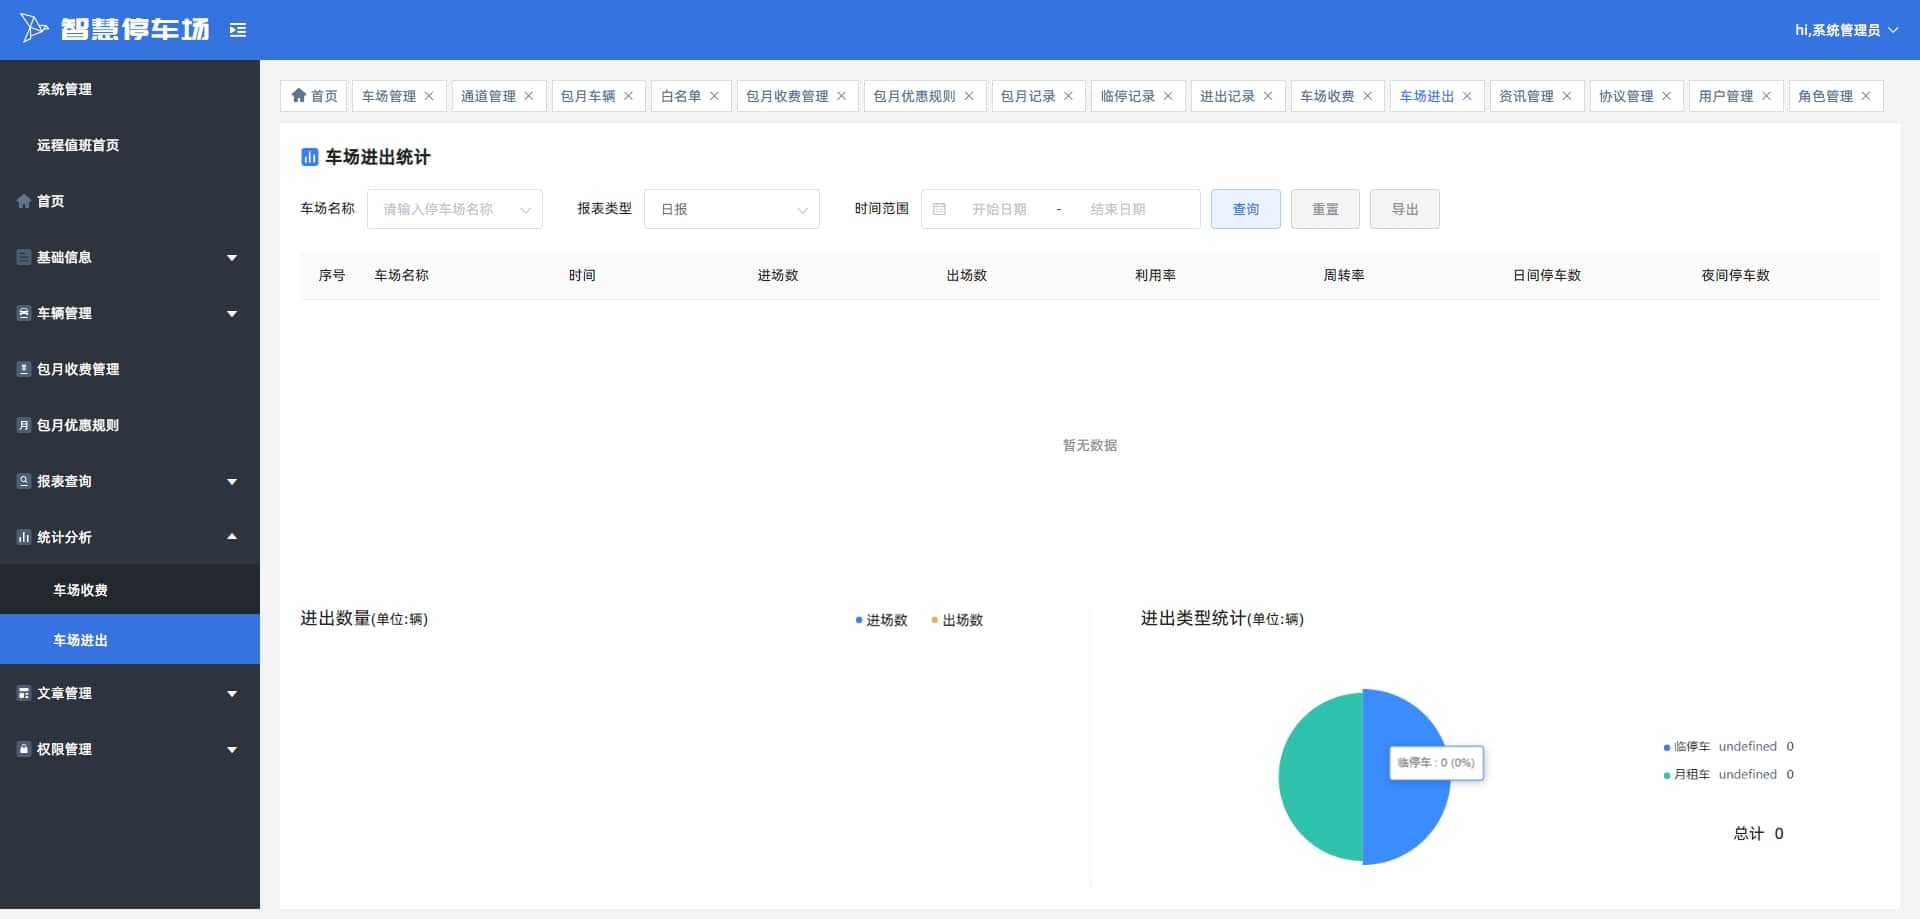Click the 查询 button
The height and width of the screenshot is (919, 1920).
point(1246,209)
